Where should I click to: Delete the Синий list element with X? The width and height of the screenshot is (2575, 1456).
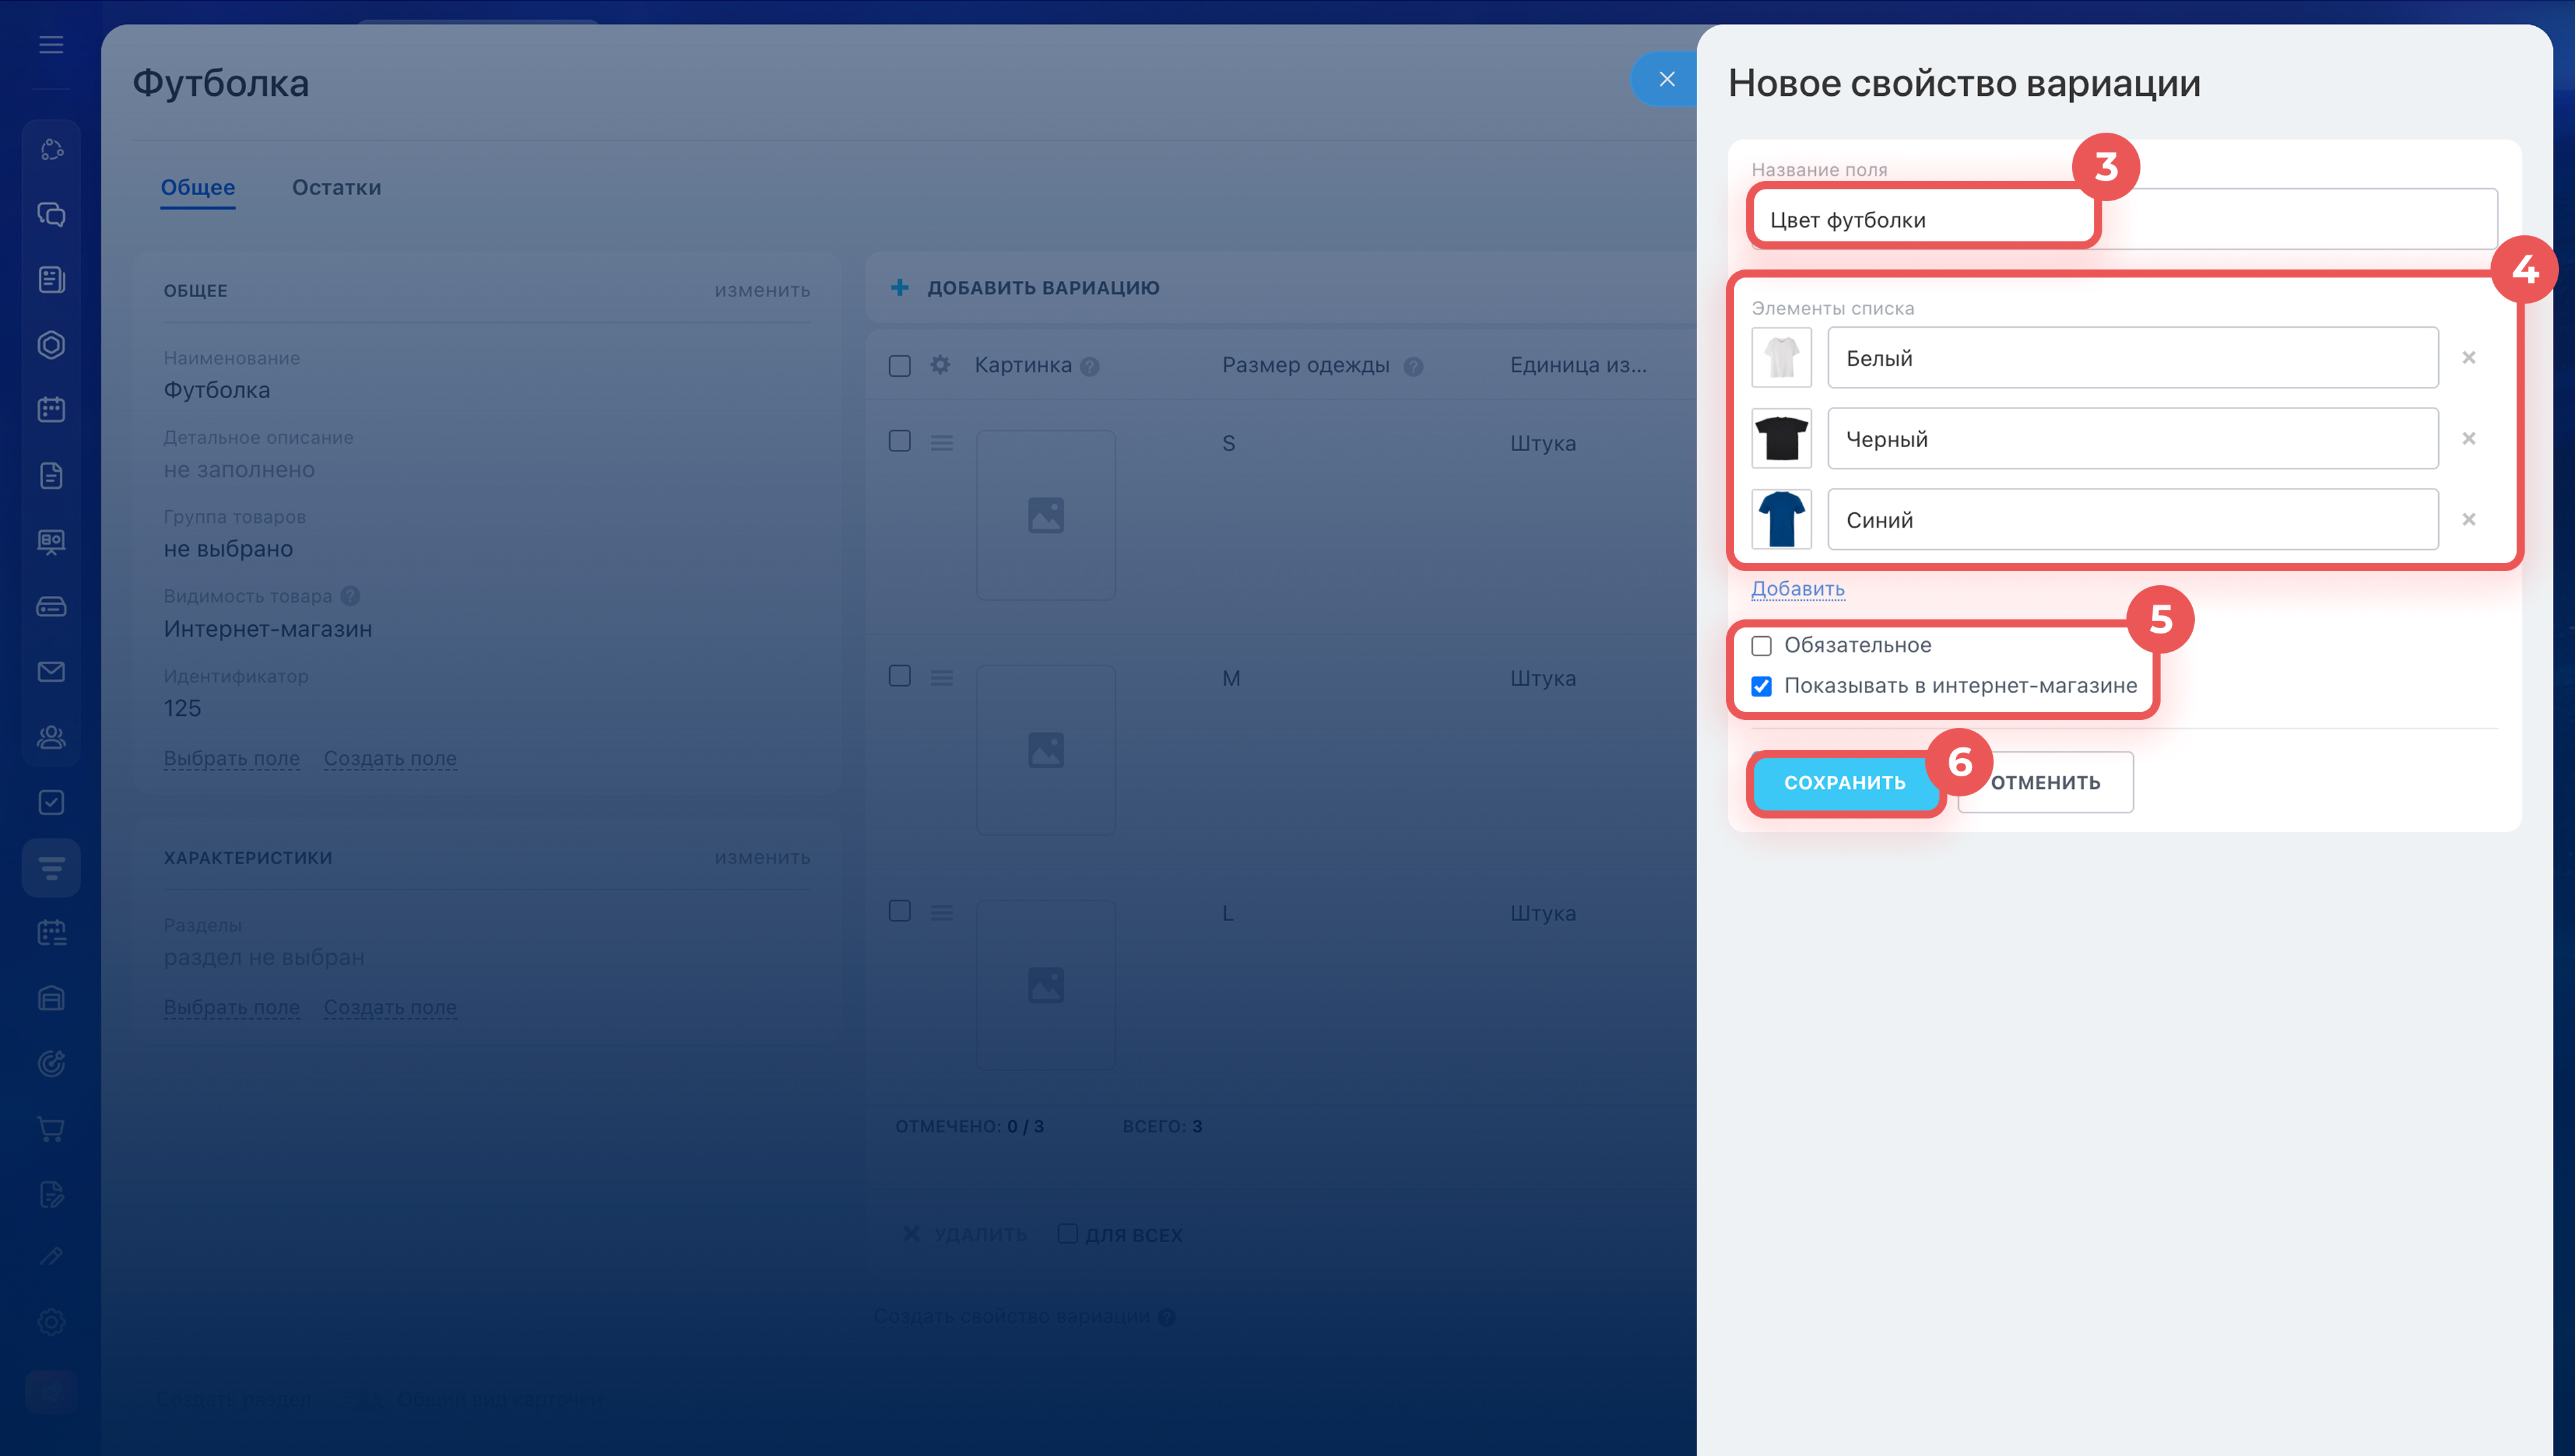(x=2468, y=520)
